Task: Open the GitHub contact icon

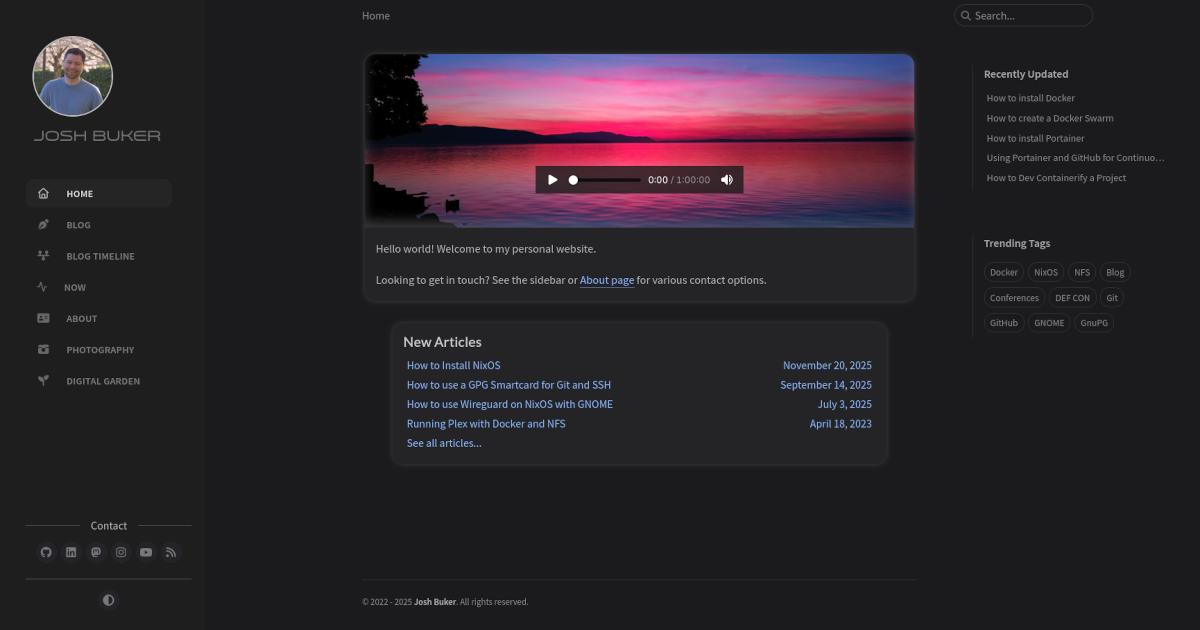Action: (x=46, y=552)
